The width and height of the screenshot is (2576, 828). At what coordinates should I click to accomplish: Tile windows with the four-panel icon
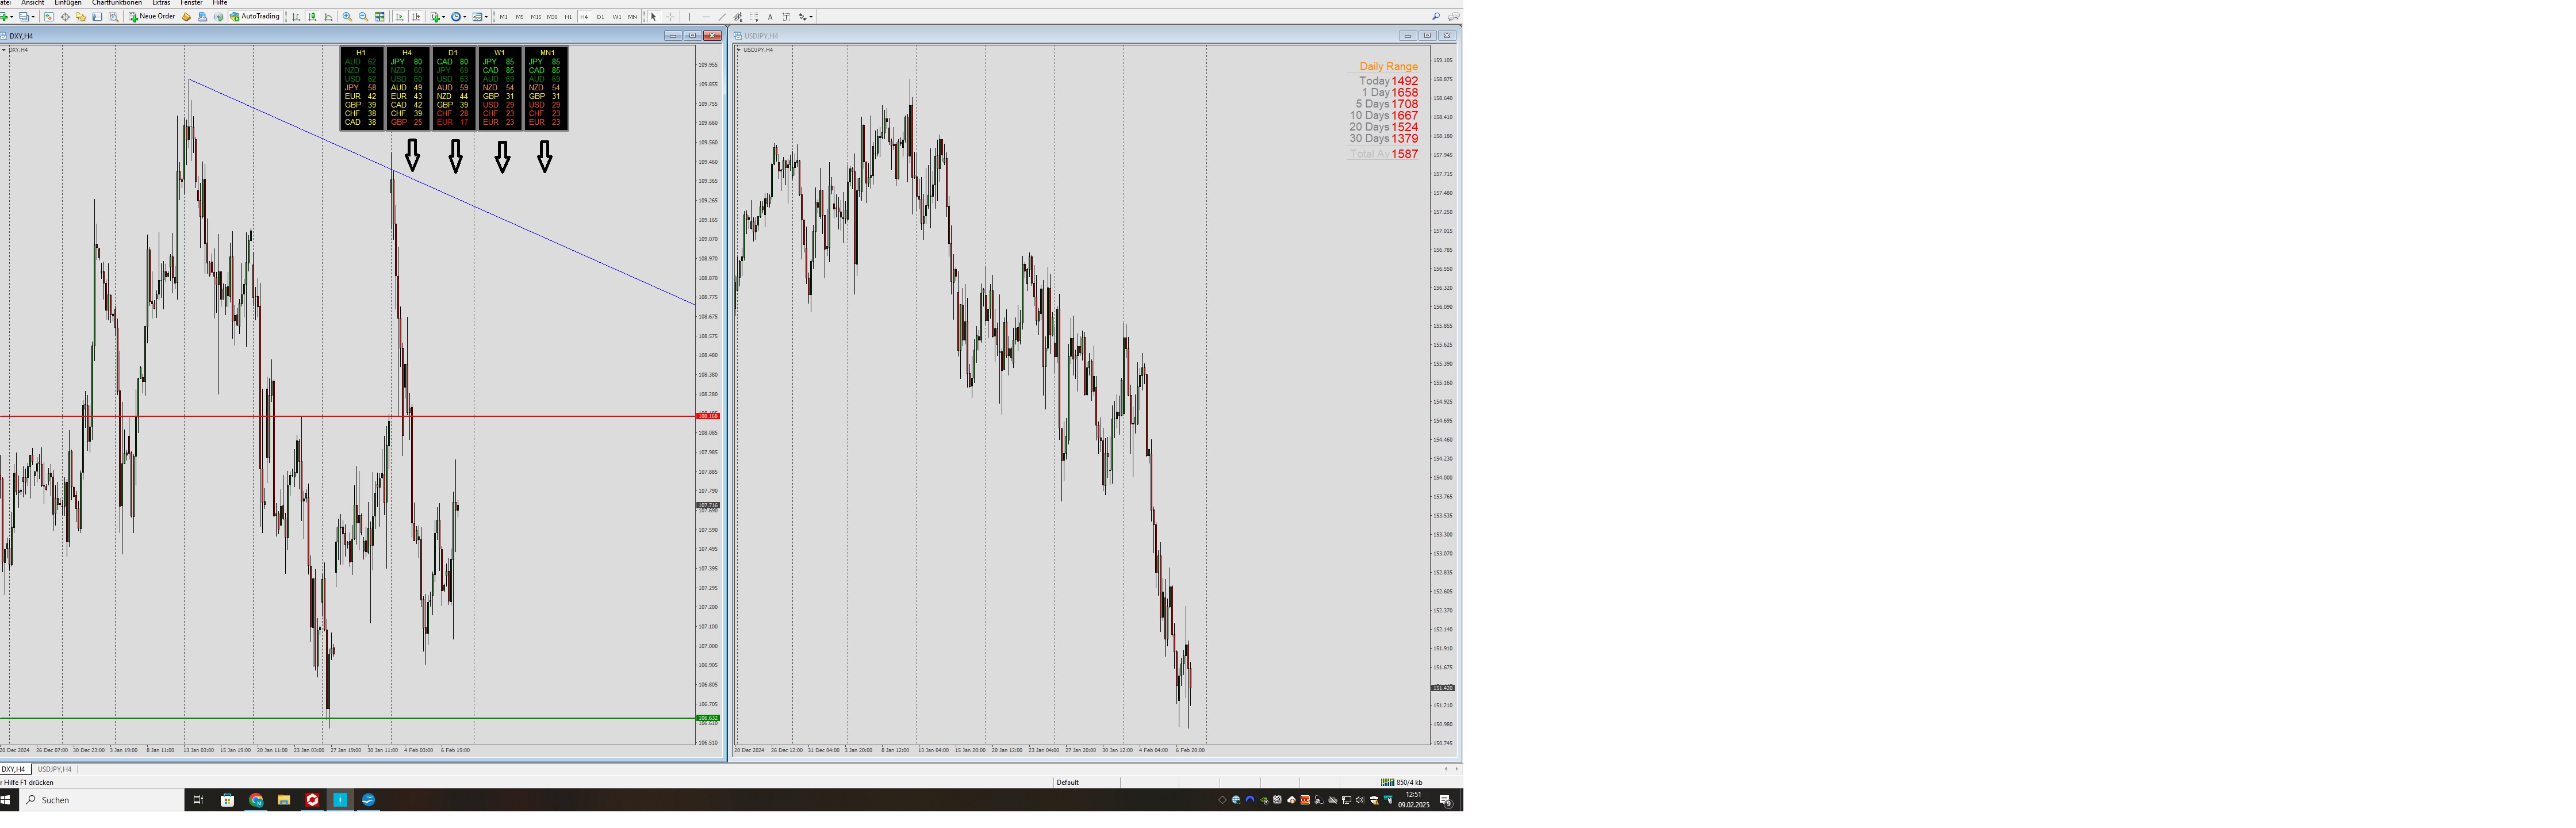[380, 17]
